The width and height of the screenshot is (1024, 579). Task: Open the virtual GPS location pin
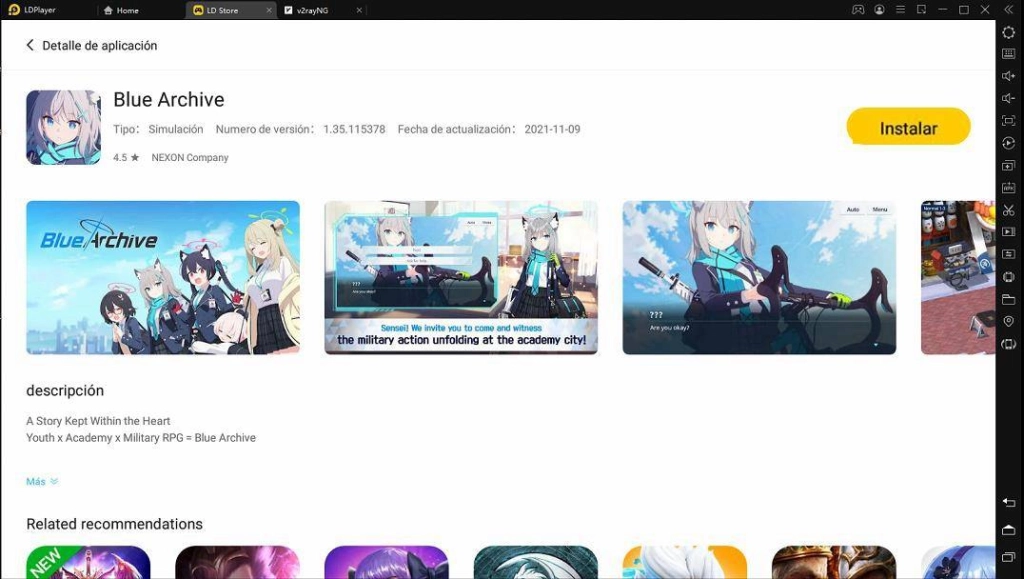point(1008,322)
